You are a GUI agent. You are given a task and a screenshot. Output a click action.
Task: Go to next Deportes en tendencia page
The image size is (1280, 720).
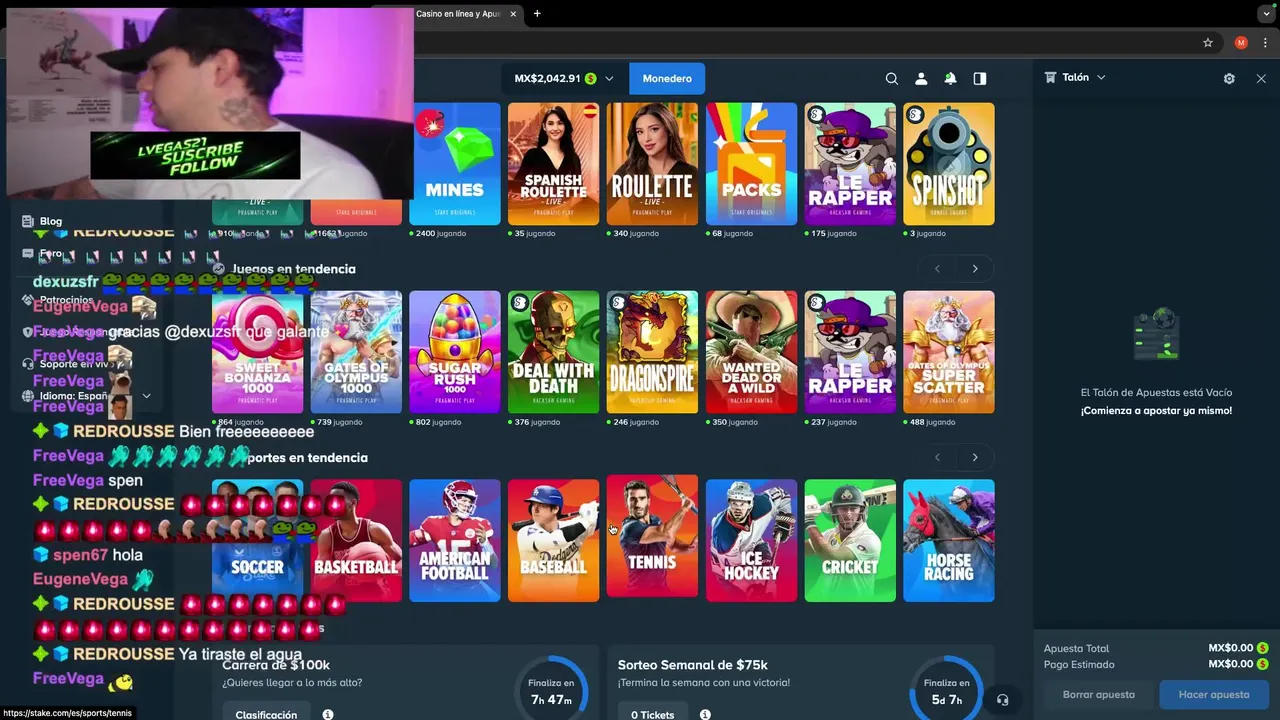click(975, 458)
